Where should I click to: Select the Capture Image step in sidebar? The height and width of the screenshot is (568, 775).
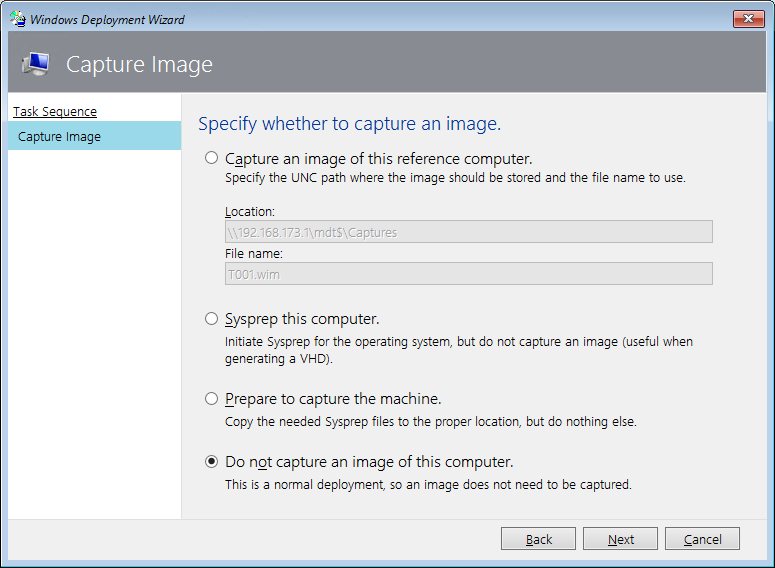94,136
